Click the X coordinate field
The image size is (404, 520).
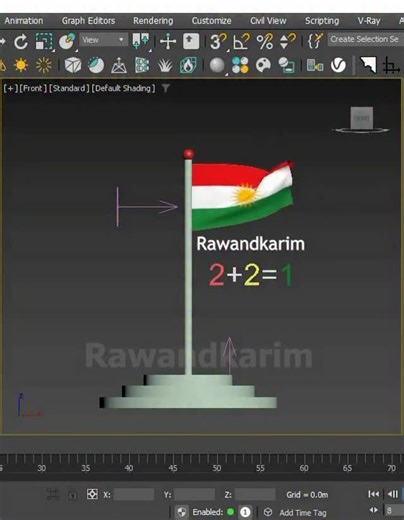point(134,494)
